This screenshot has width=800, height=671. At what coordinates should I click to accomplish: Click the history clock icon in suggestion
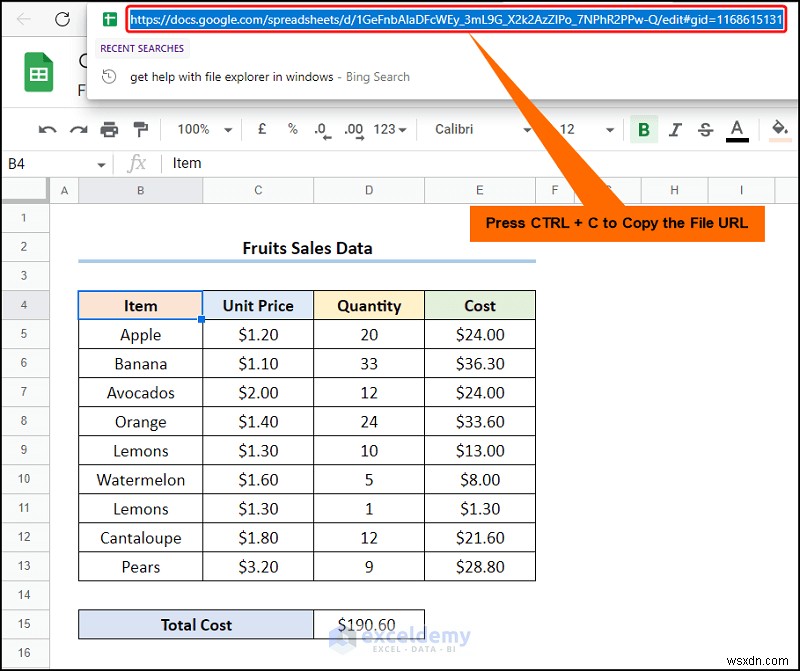click(109, 77)
